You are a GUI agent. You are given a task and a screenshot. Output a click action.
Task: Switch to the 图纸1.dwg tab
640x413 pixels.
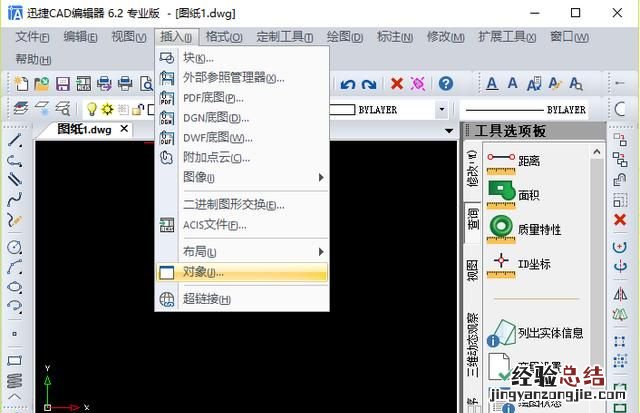tap(84, 130)
